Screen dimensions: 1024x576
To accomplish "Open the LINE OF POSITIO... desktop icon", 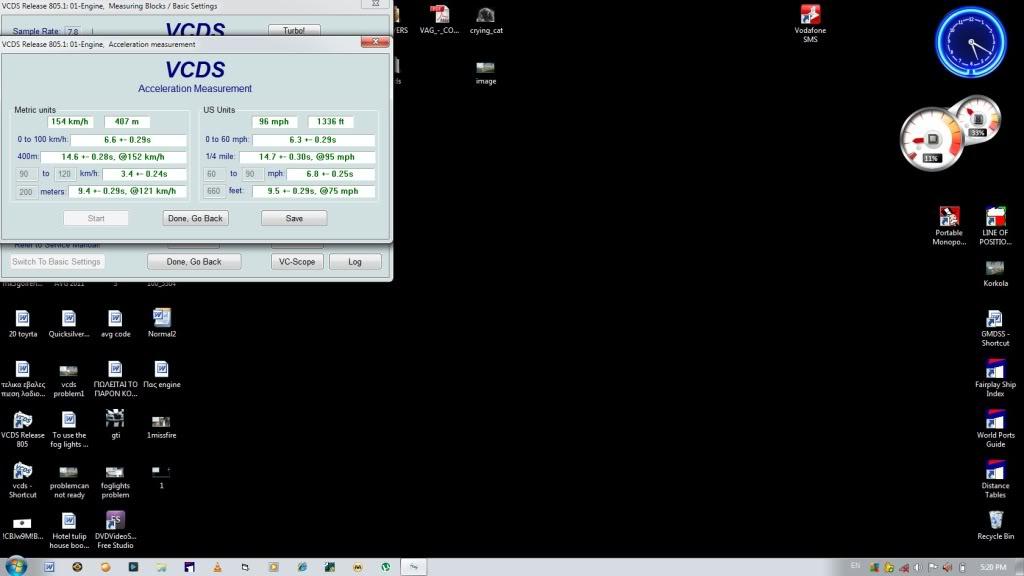I will (x=995, y=226).
